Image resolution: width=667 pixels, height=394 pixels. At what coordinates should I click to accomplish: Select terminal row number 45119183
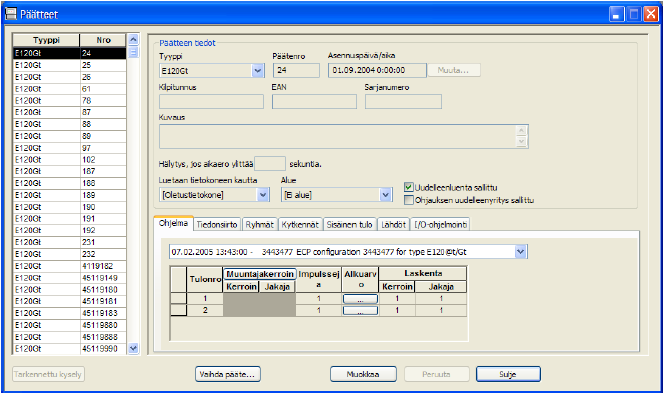tap(70, 313)
